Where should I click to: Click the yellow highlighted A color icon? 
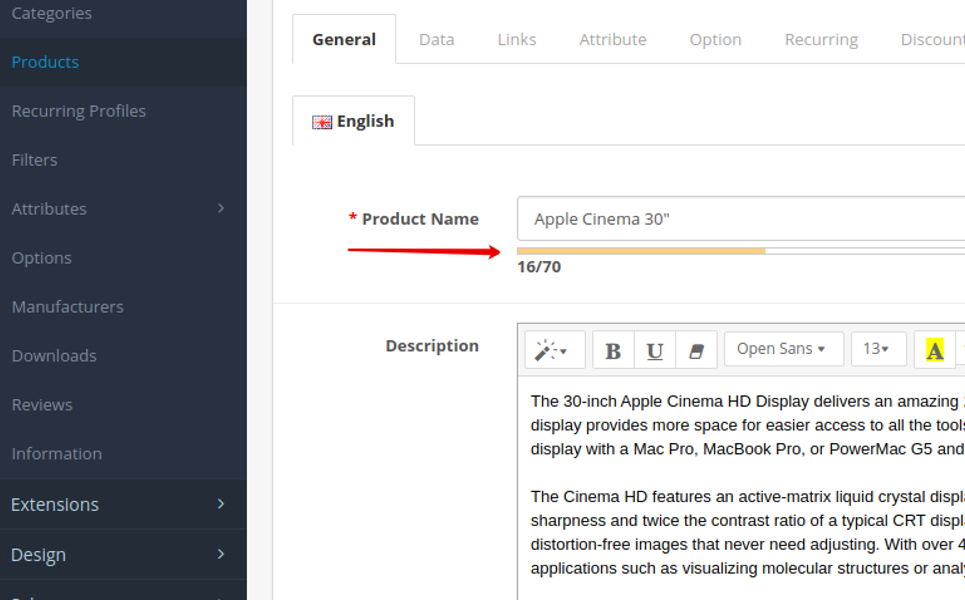934,350
